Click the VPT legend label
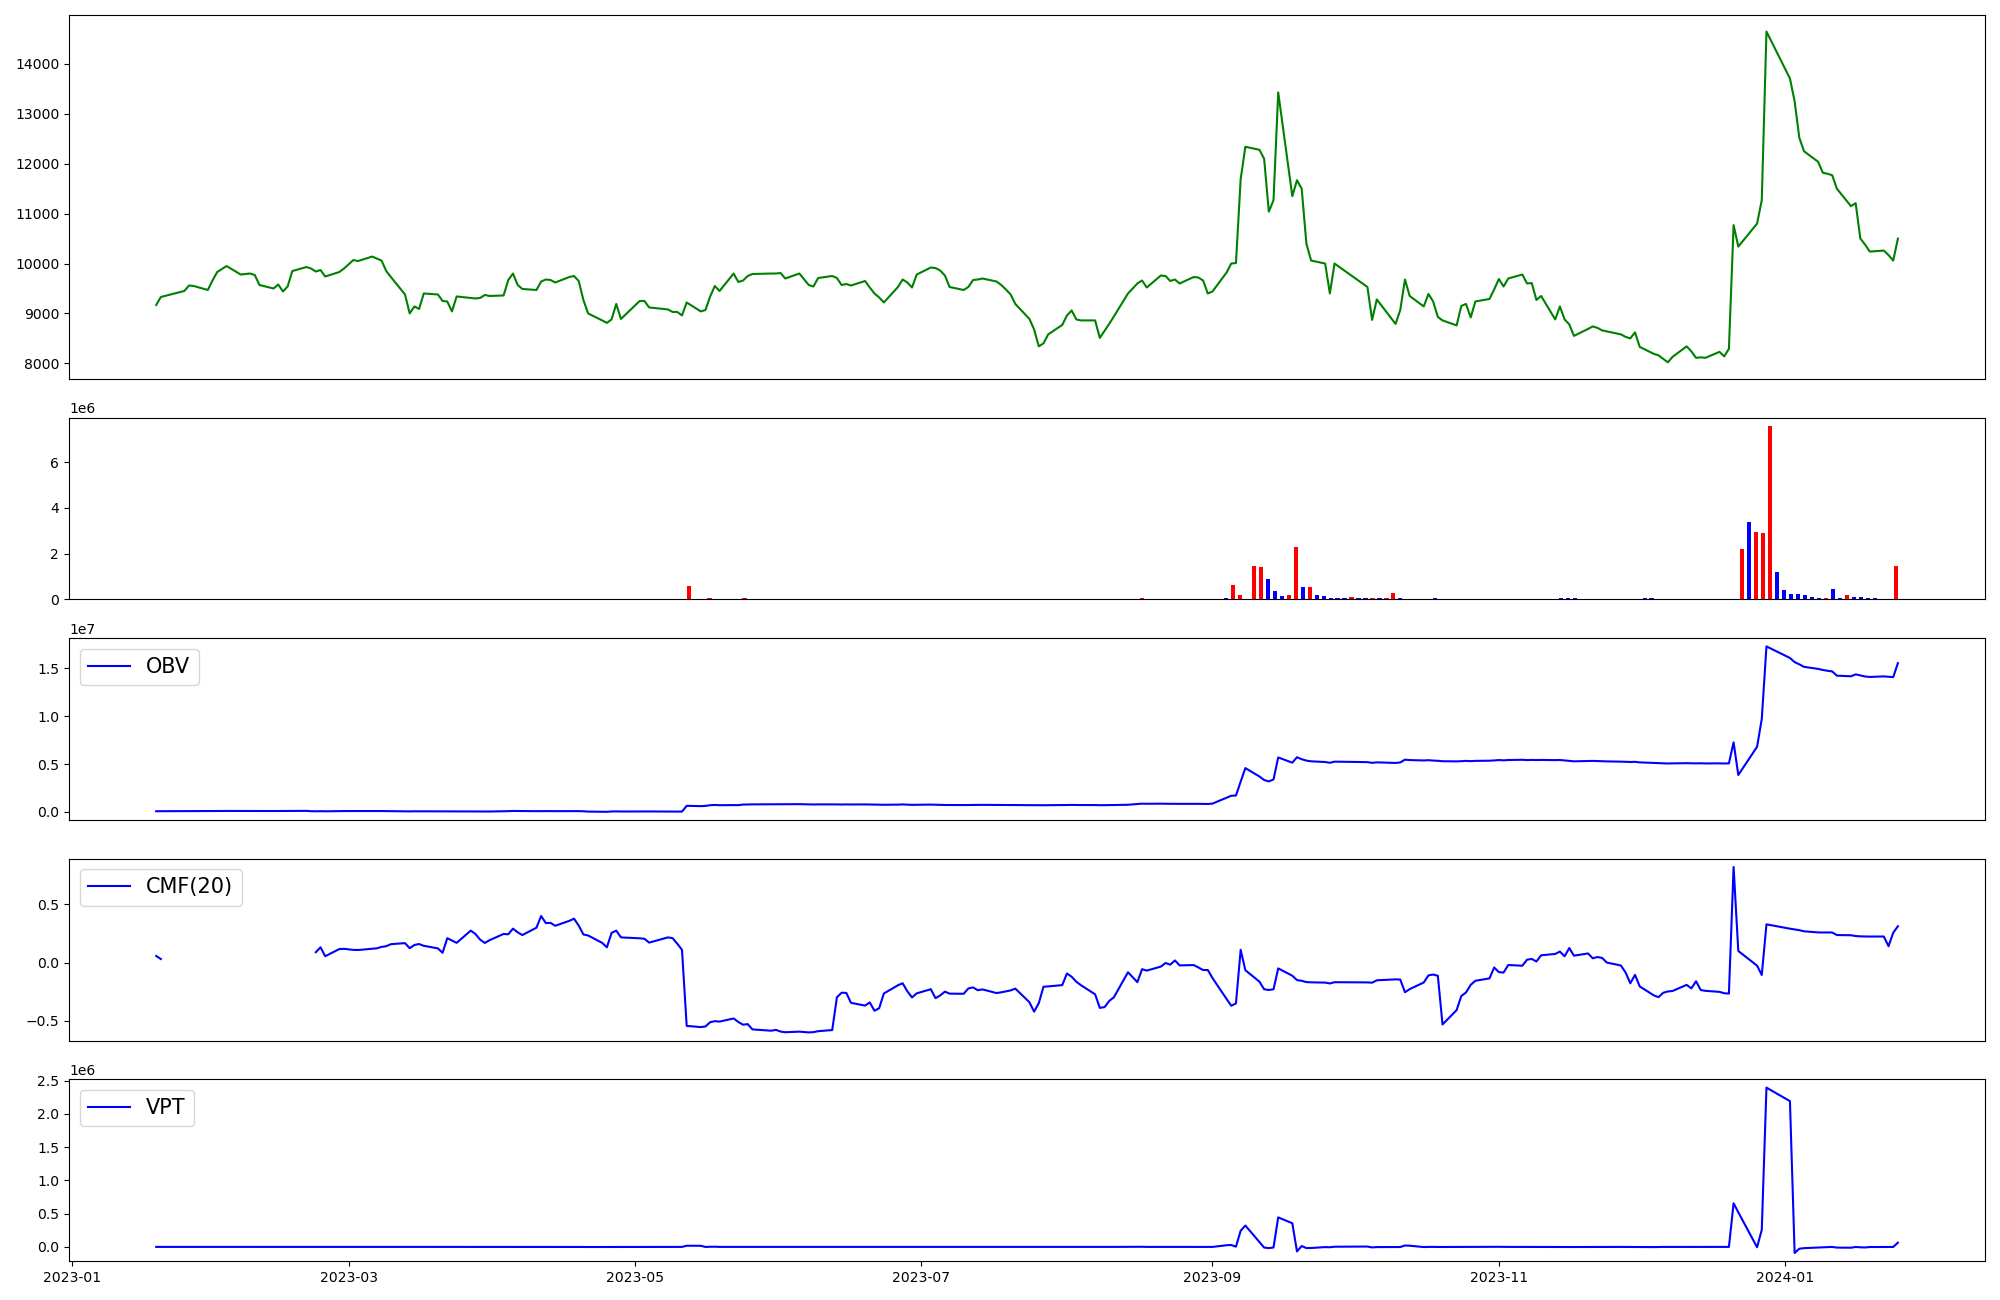The image size is (2000, 1300). point(165,1108)
